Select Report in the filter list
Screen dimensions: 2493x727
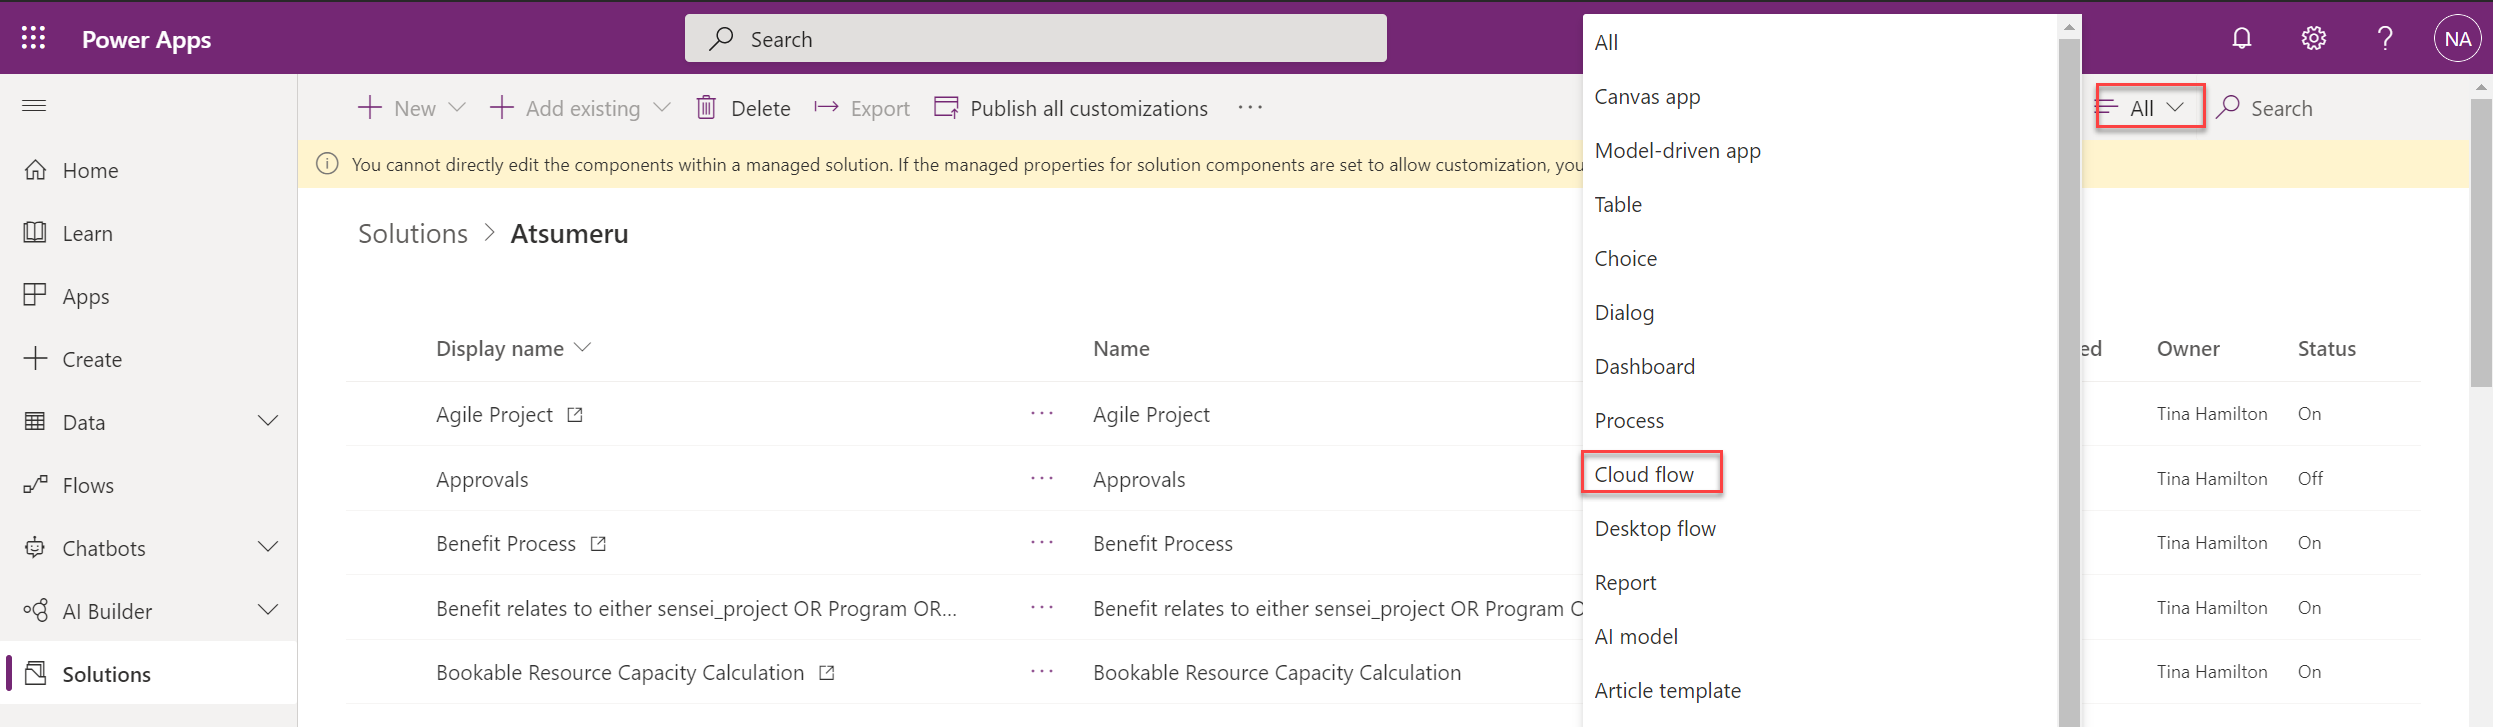(1821, 582)
